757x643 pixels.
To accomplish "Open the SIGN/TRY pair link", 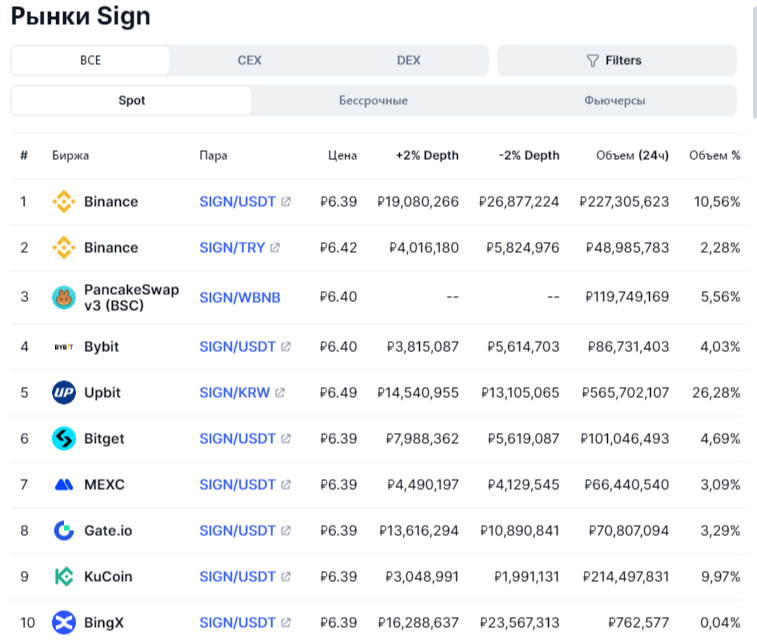I will coord(232,248).
